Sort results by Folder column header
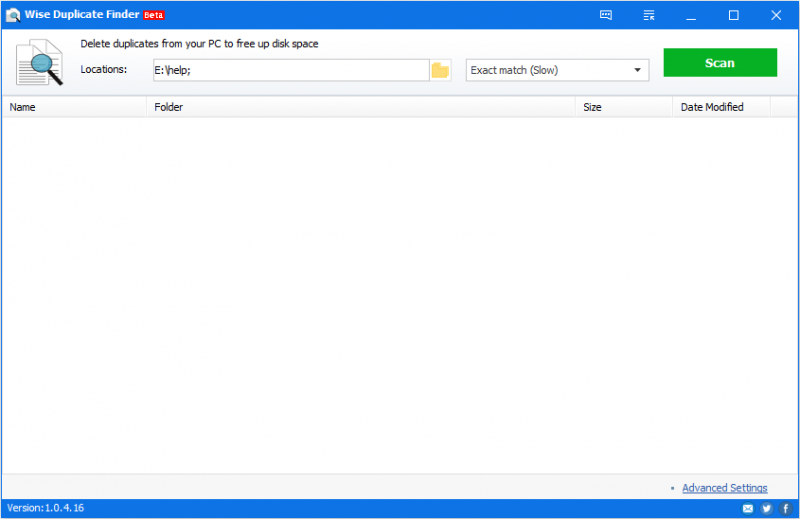 (361, 107)
